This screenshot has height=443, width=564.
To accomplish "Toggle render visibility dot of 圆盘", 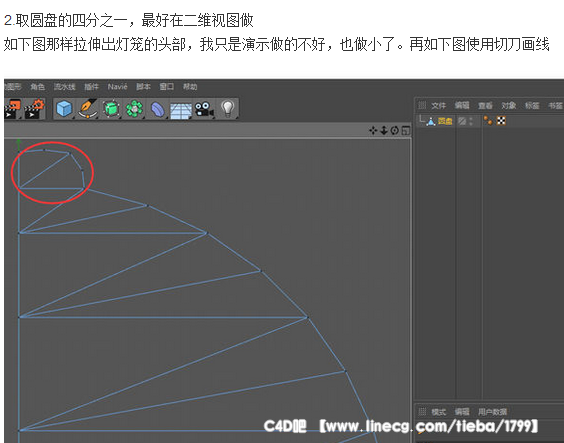I will coord(471,124).
